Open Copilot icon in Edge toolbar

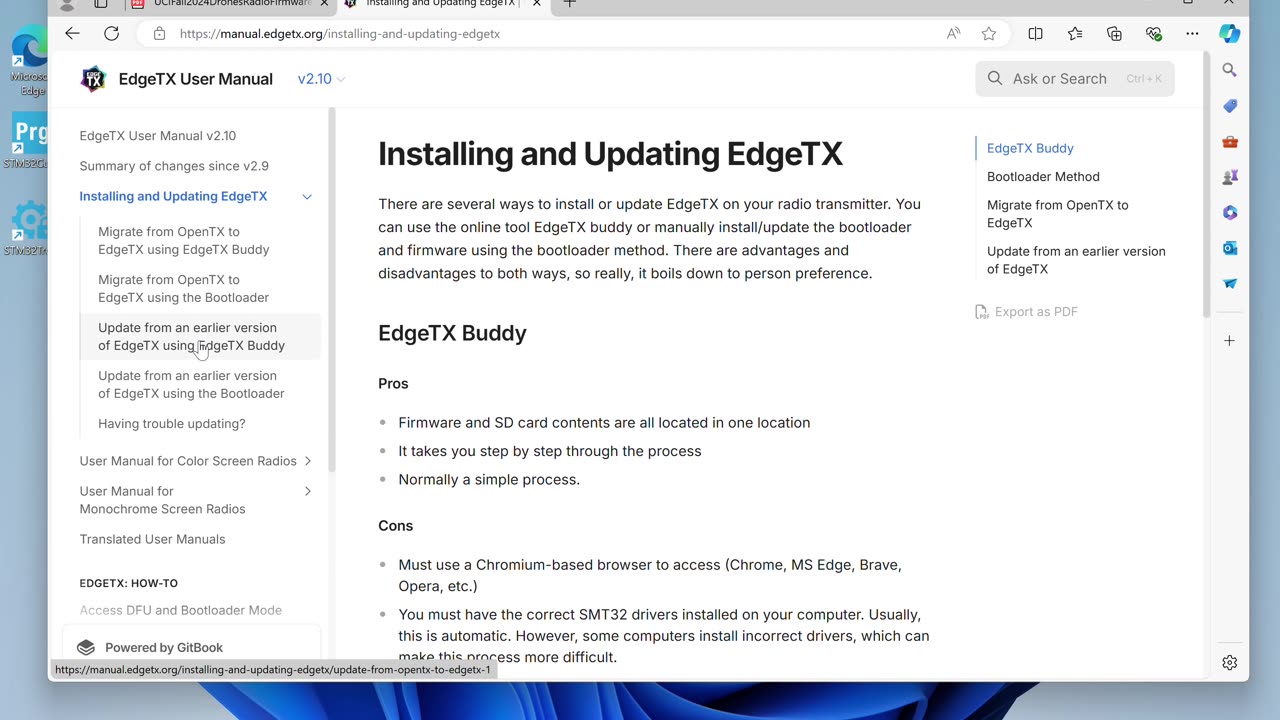pyautogui.click(x=1230, y=33)
